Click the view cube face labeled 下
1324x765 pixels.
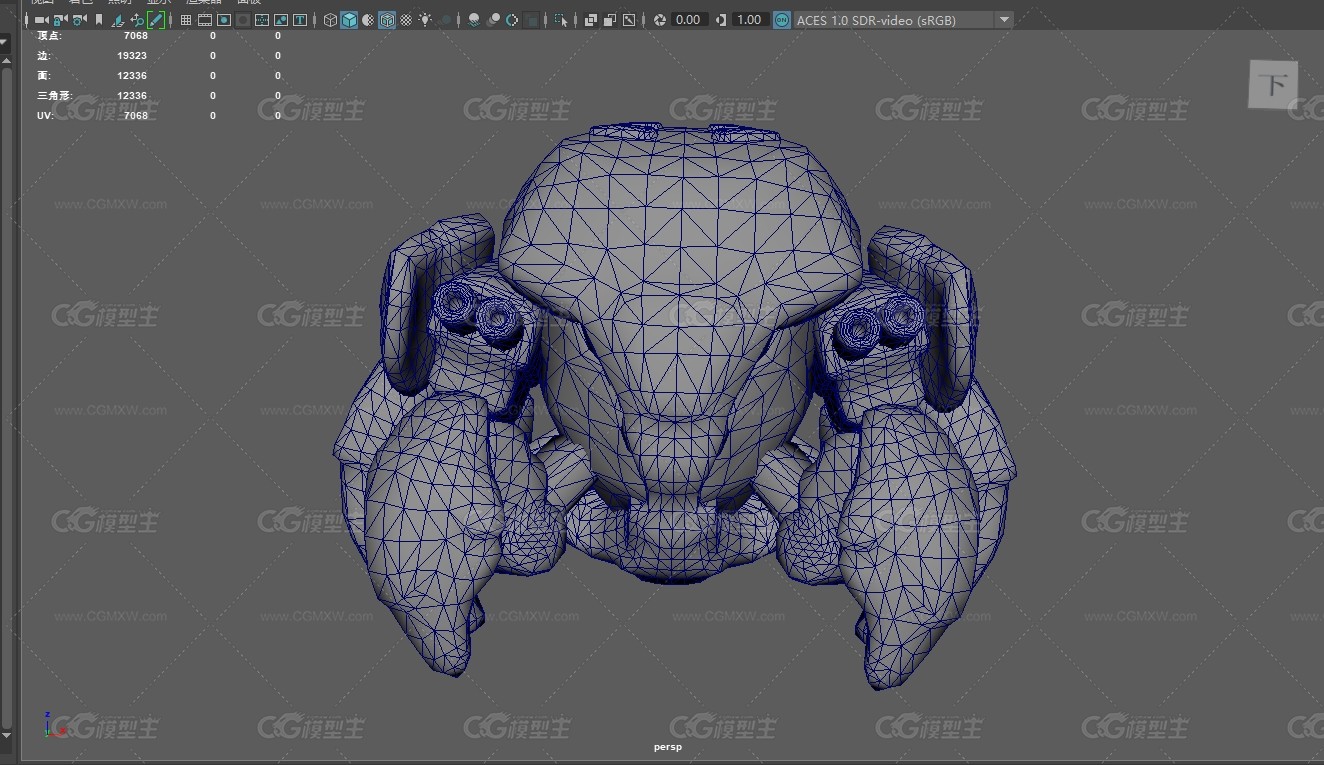pos(1274,85)
